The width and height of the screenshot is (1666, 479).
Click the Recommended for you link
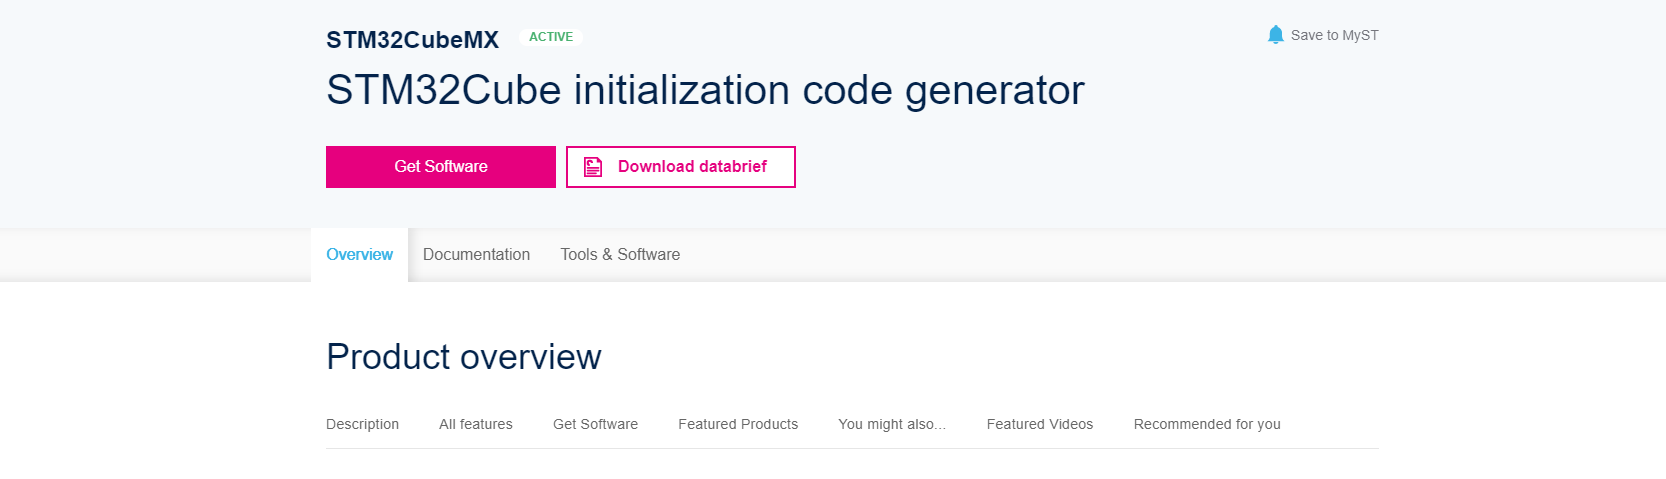[1207, 424]
